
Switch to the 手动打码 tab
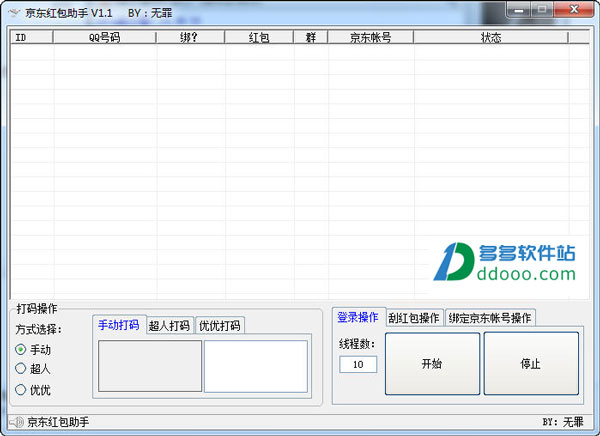pyautogui.click(x=119, y=325)
